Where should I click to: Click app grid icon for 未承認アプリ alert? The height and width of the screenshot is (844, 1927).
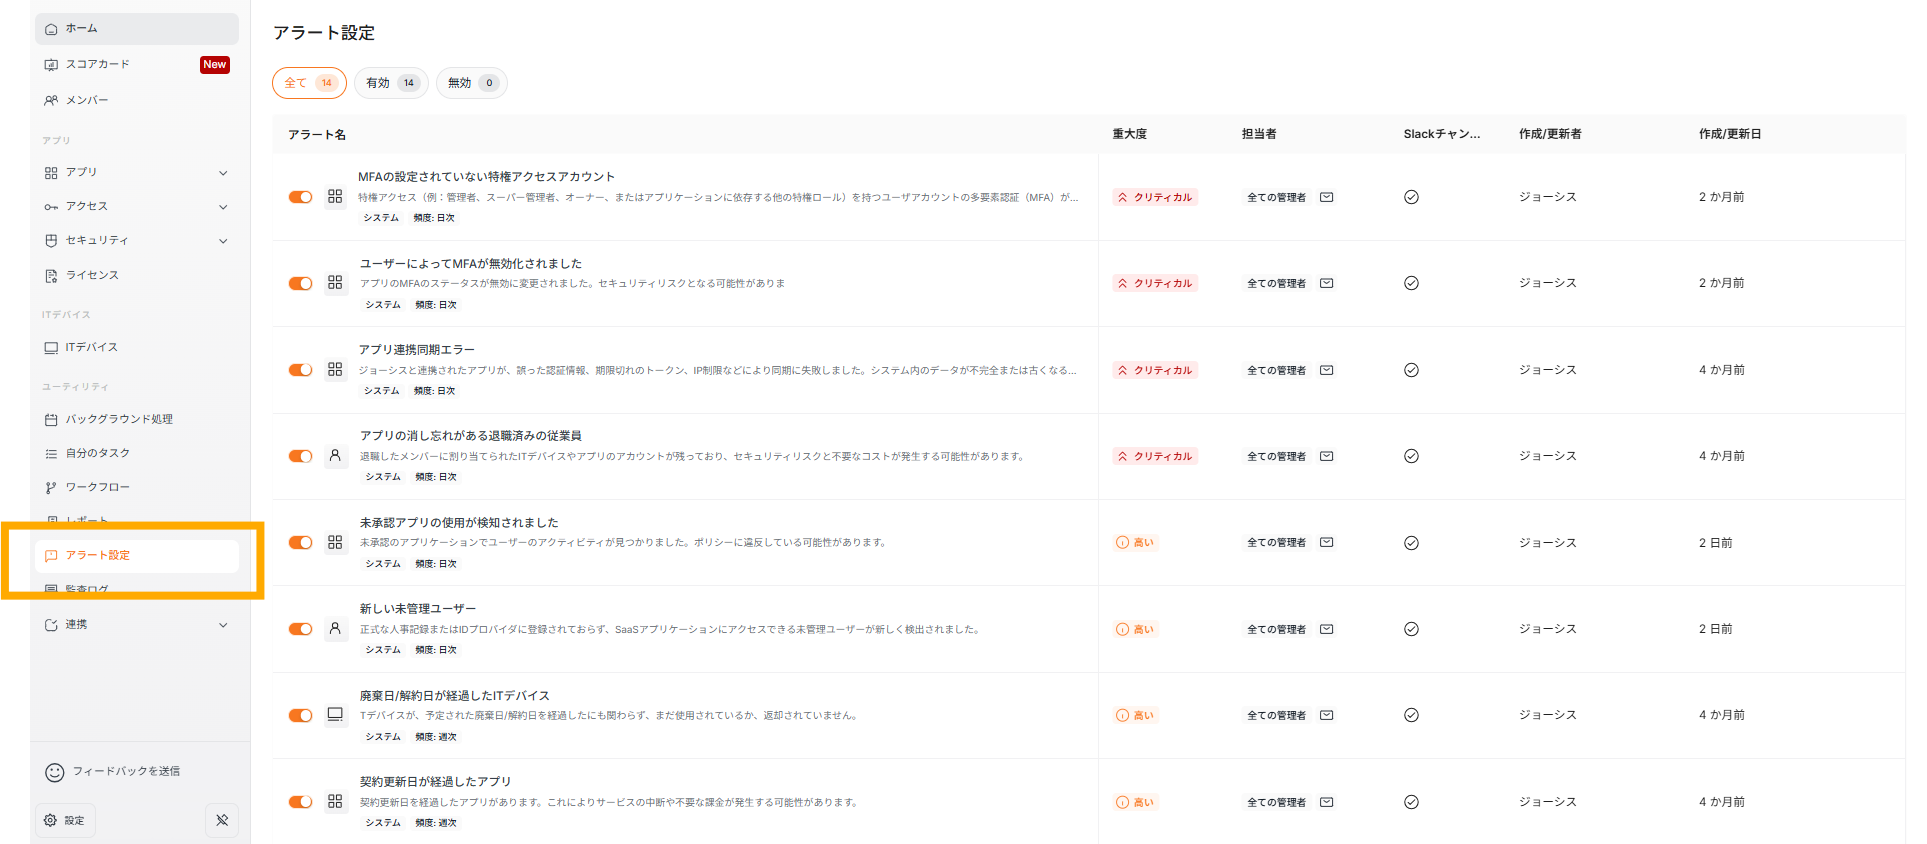[x=335, y=542]
